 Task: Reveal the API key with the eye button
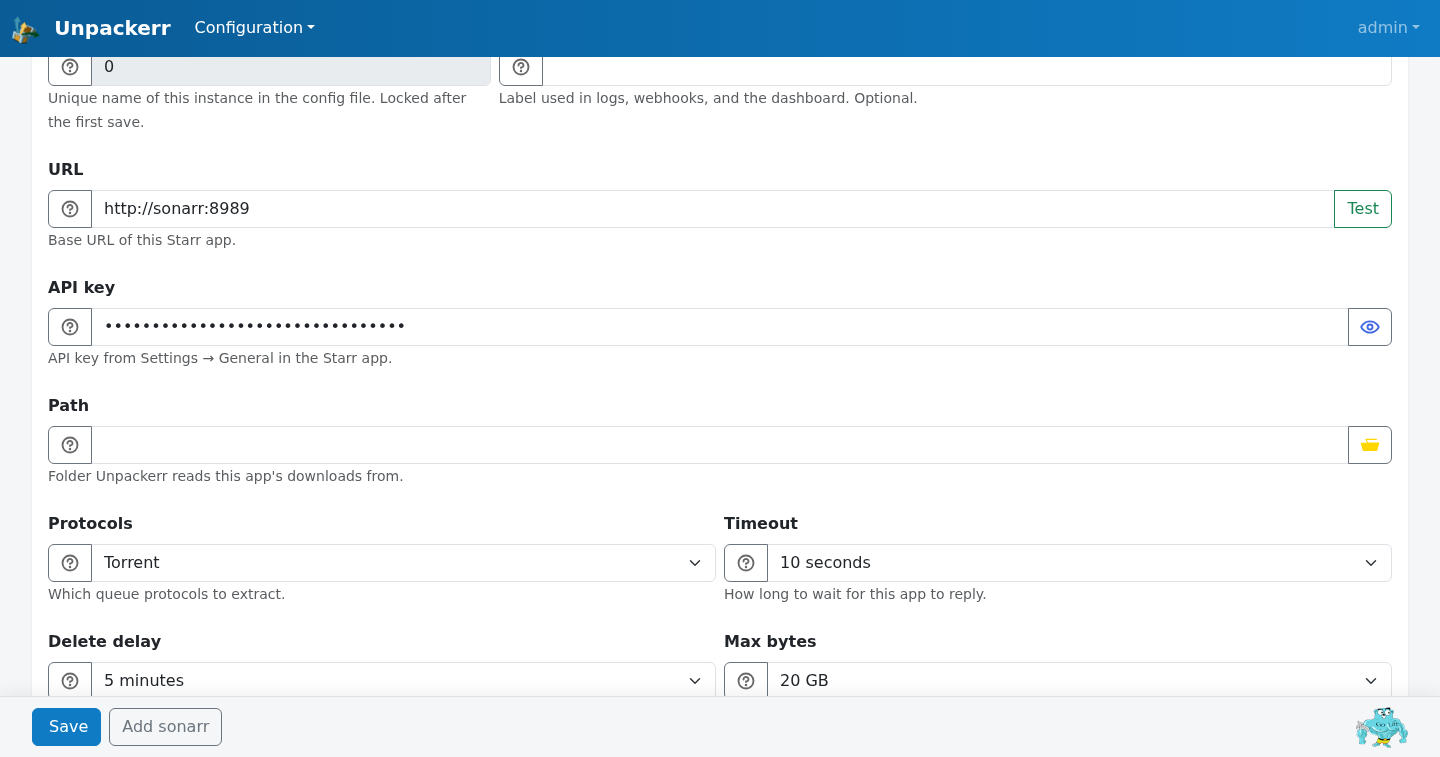click(x=1370, y=327)
